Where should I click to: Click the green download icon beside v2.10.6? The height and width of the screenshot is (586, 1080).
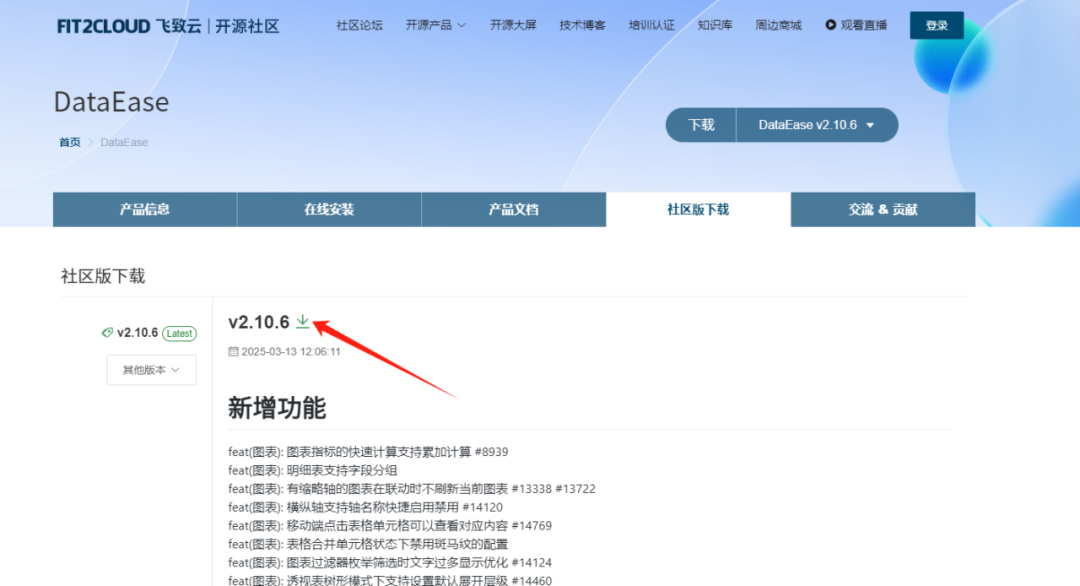[x=302, y=322]
